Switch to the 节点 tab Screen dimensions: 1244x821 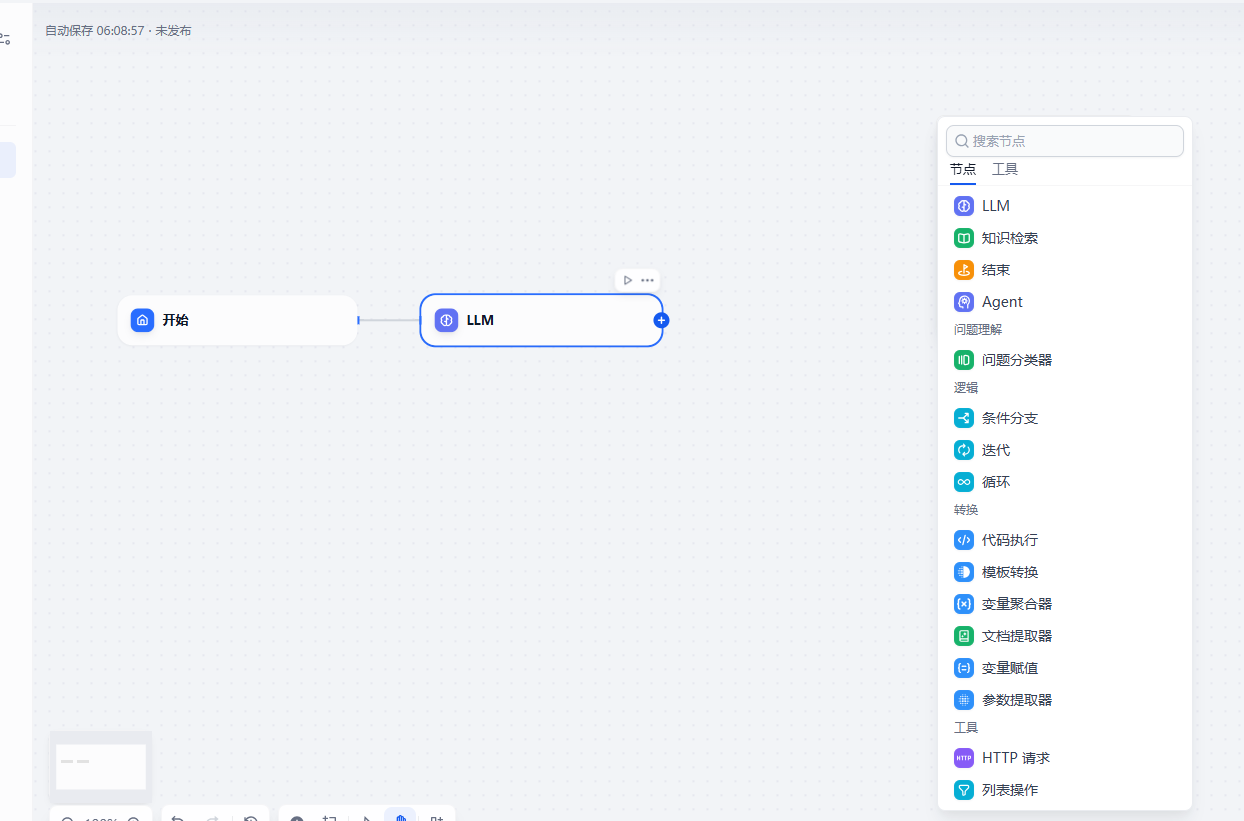pos(963,169)
